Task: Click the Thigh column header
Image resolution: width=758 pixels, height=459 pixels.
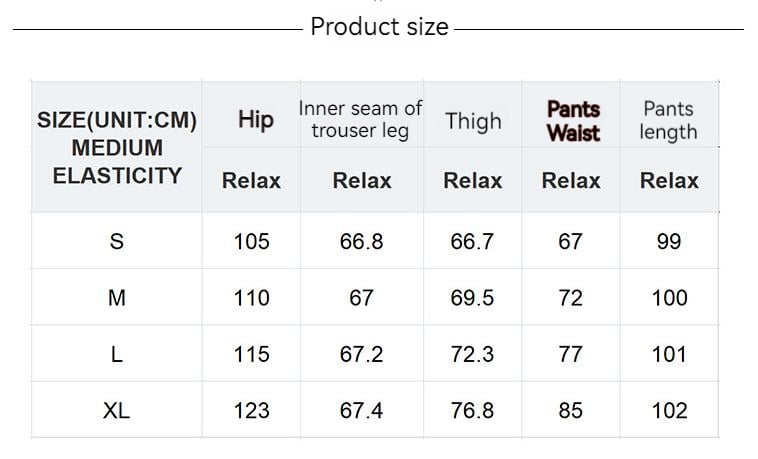Action: (473, 121)
